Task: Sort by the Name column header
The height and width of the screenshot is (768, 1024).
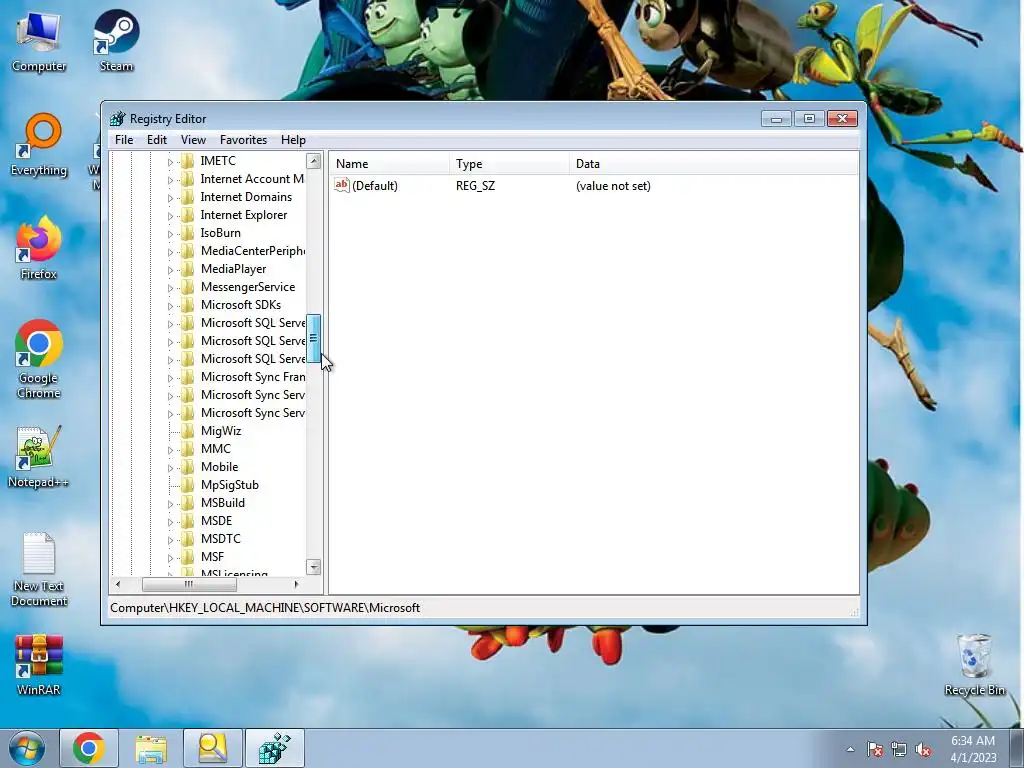Action: 389,164
